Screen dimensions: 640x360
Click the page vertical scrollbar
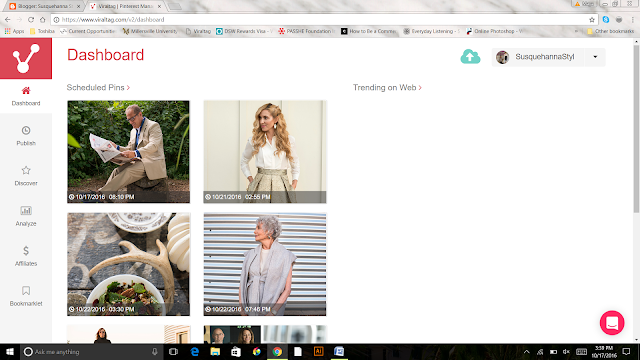[636, 129]
